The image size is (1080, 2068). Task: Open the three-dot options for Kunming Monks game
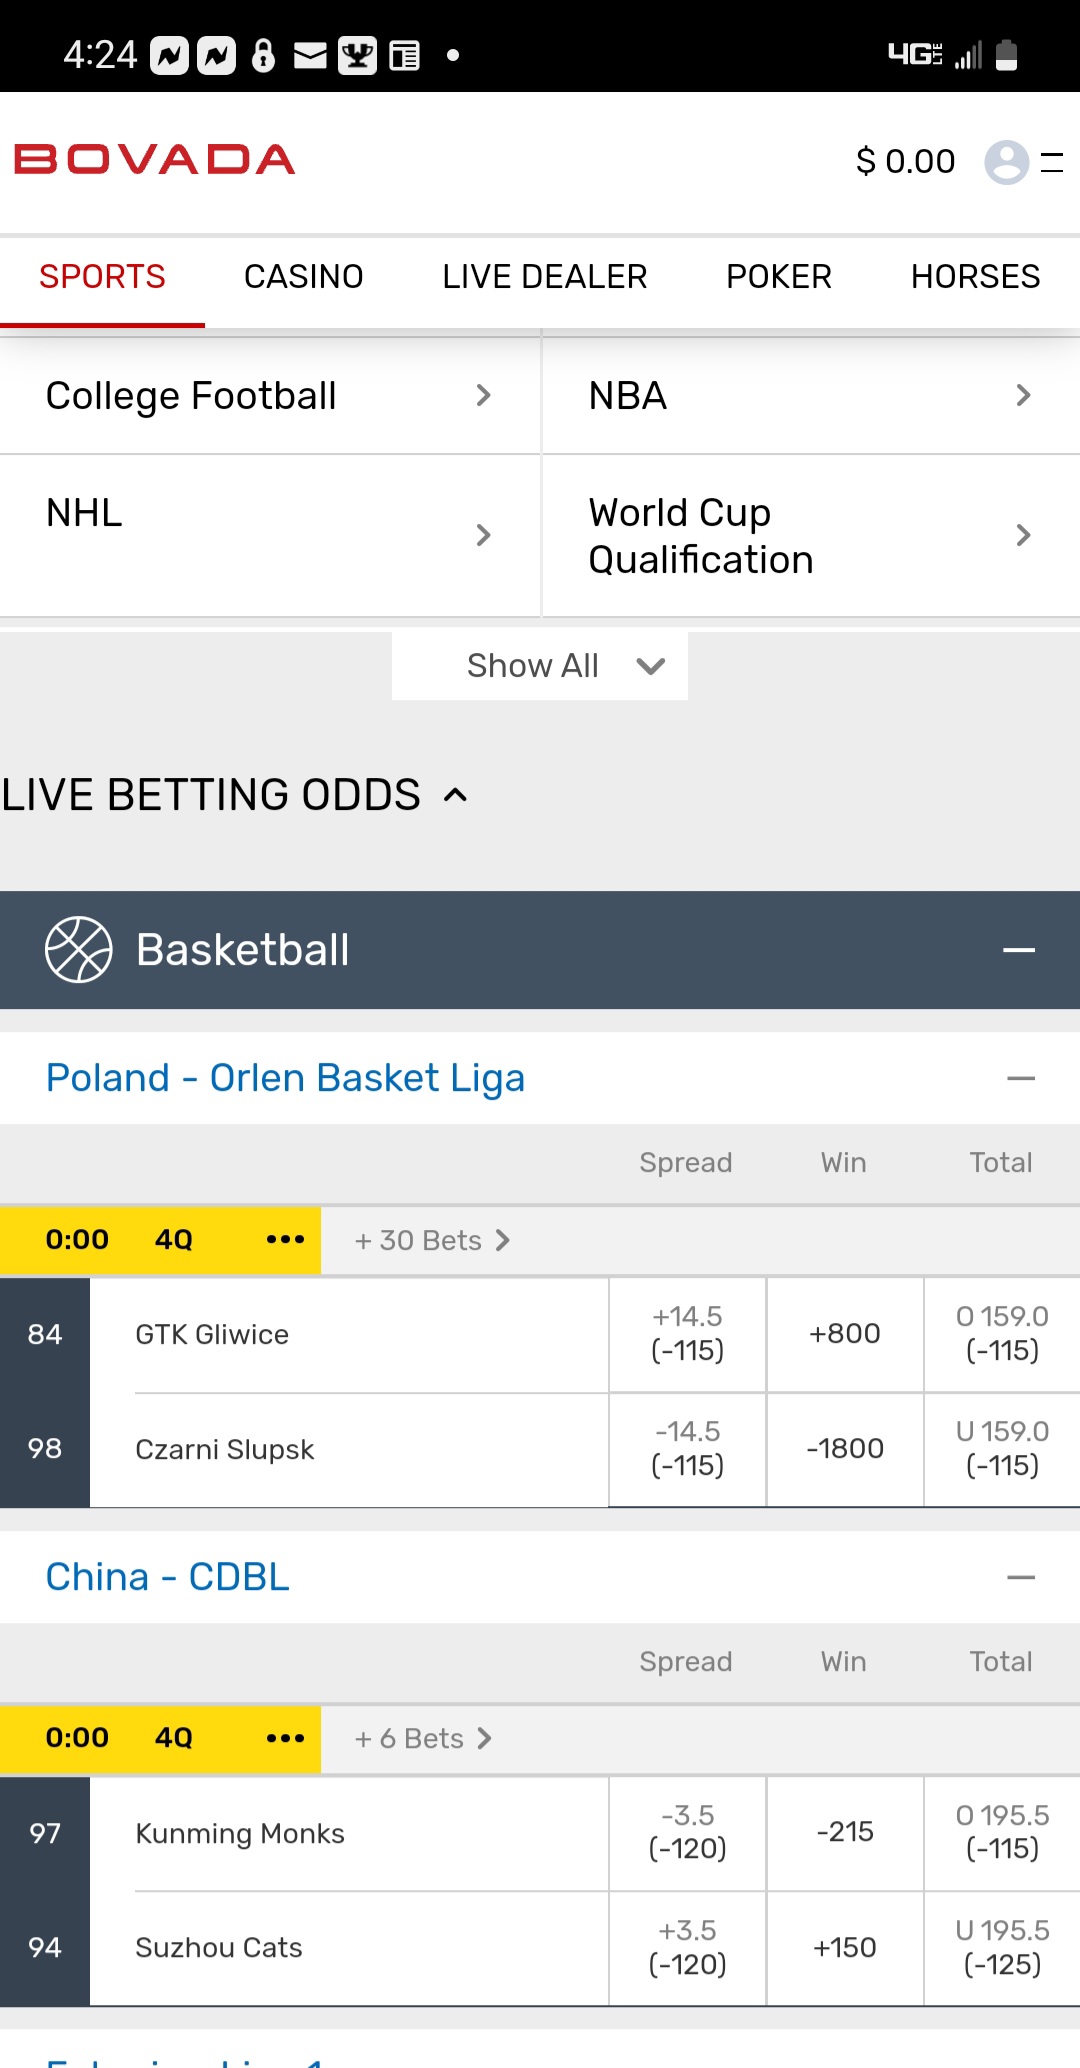click(x=285, y=1738)
